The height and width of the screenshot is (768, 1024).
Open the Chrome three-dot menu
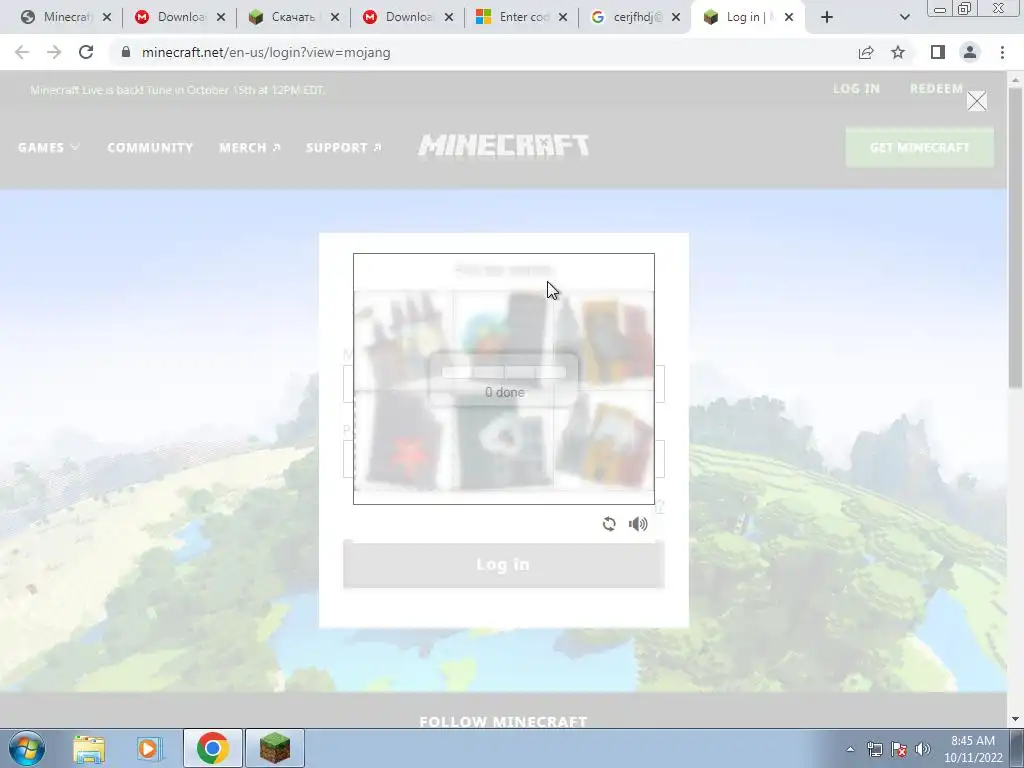(x=1002, y=52)
